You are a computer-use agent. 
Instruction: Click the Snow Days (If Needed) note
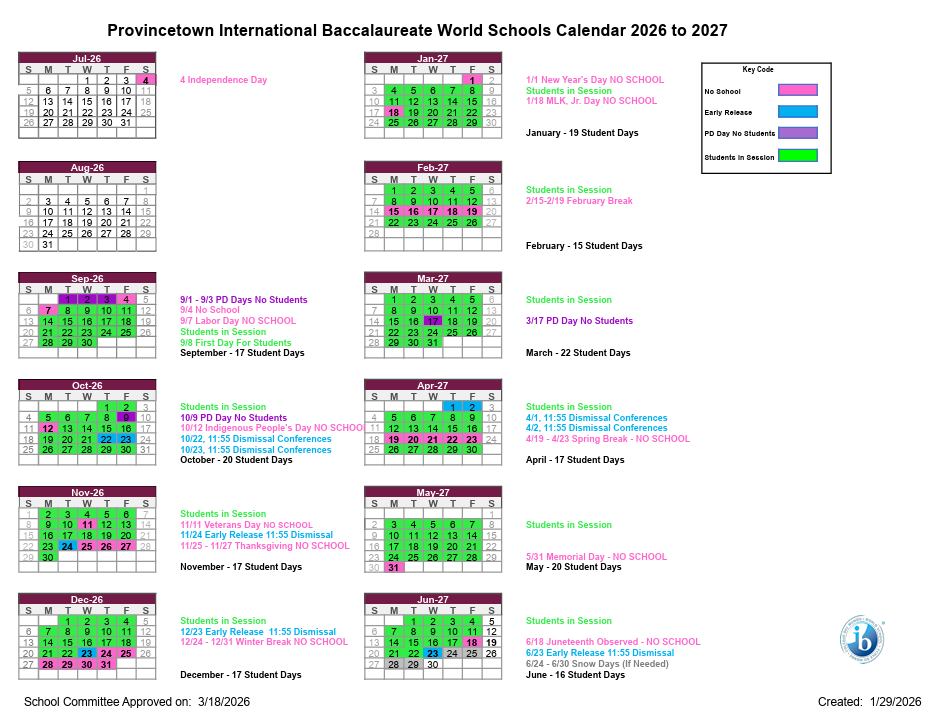[597, 664]
